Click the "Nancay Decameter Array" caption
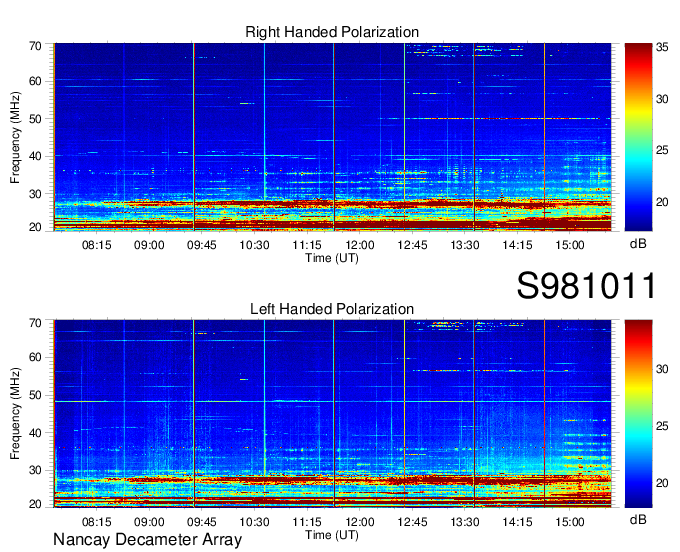 coord(147,540)
